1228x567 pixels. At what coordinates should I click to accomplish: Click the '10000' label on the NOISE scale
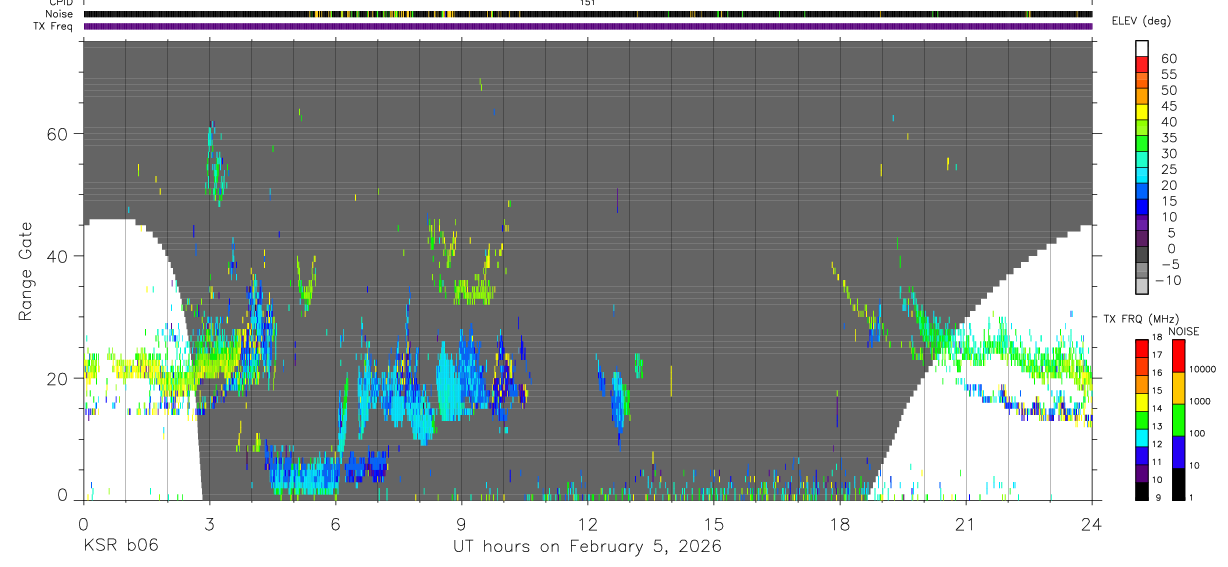(x=1203, y=369)
